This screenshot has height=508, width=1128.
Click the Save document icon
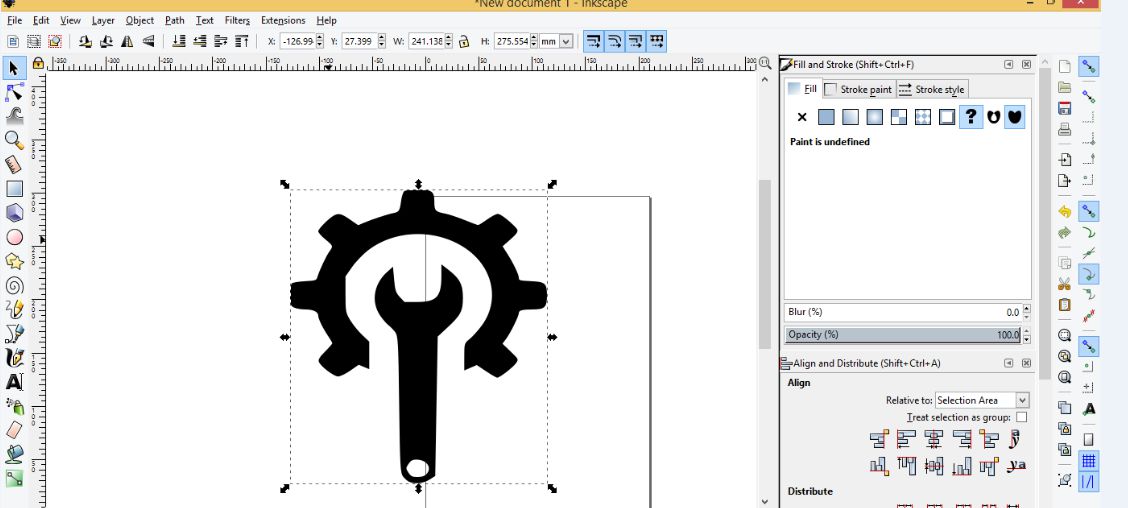click(x=1065, y=109)
